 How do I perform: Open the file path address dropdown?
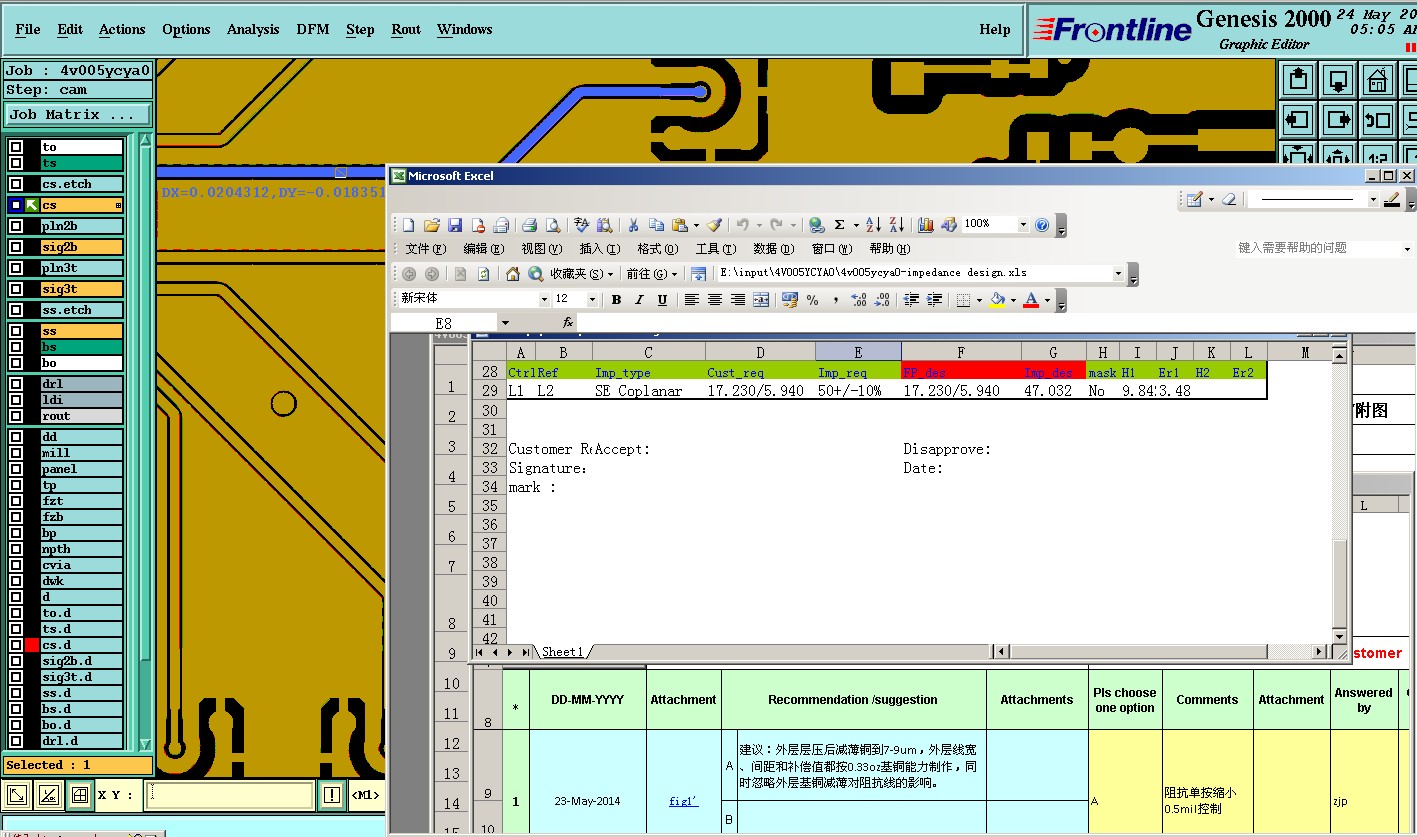pos(1118,273)
